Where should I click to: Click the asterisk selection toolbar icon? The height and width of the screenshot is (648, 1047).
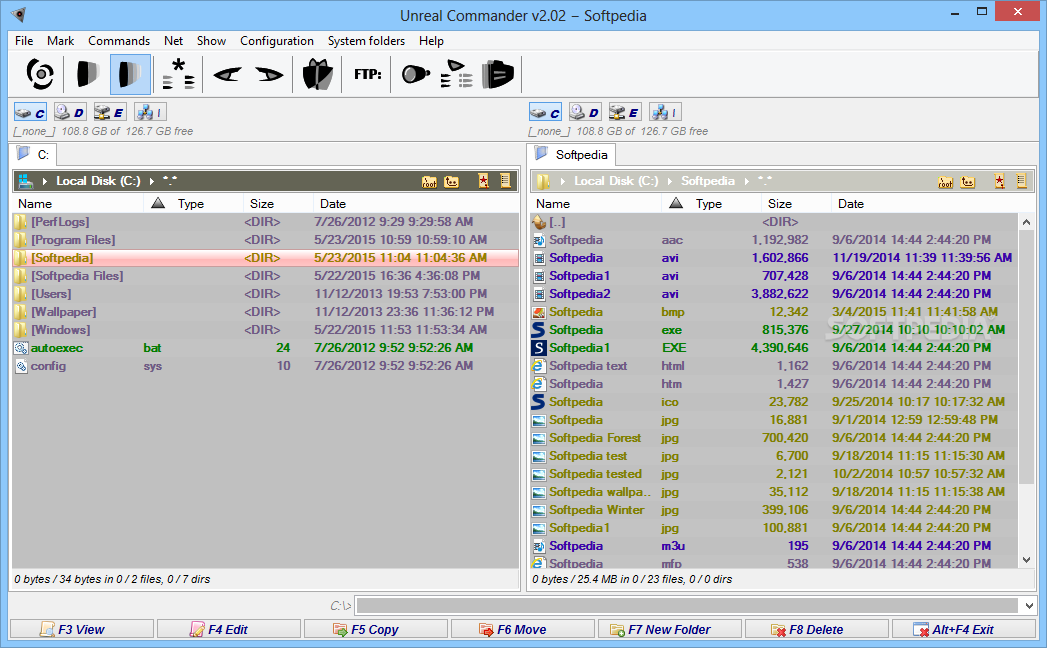pos(178,74)
